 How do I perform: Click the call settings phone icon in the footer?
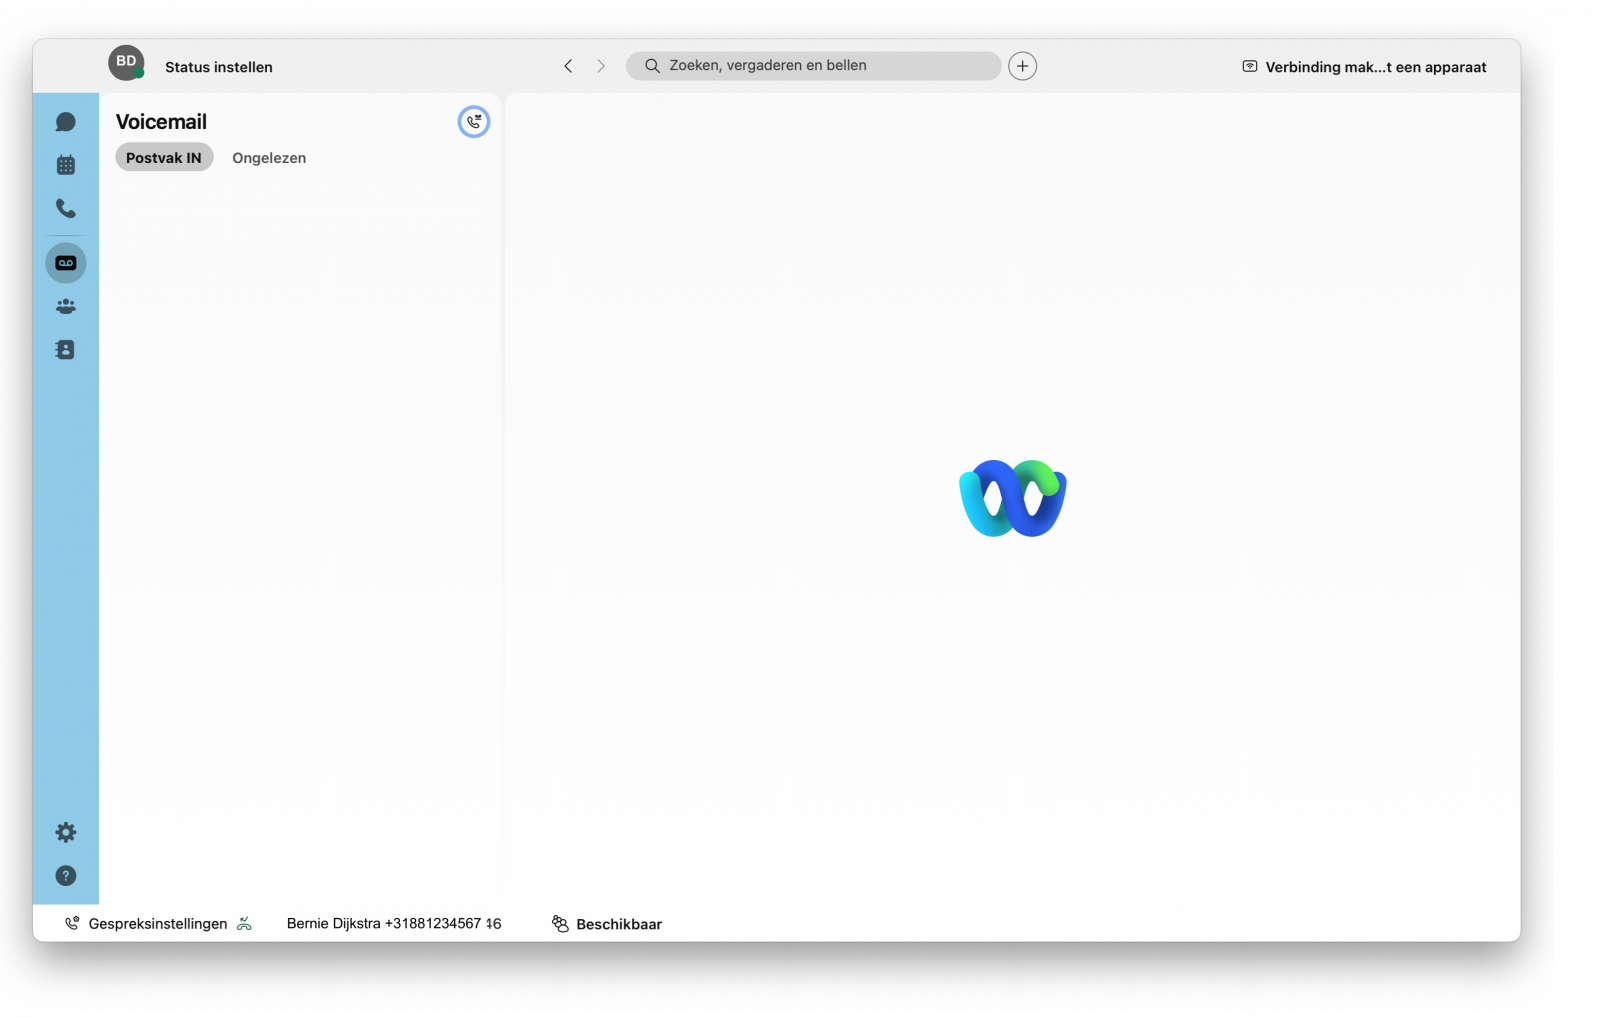(x=72, y=924)
